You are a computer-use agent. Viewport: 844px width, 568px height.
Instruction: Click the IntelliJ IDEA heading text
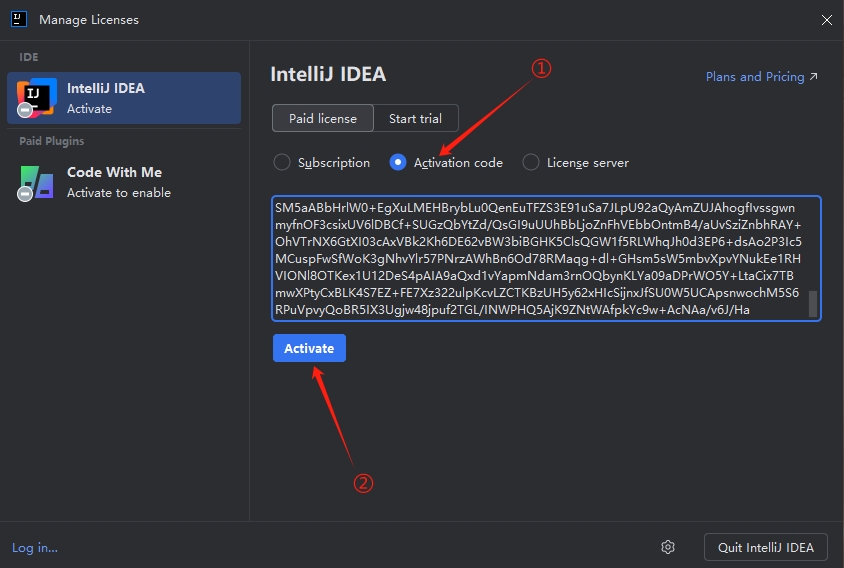(328, 74)
